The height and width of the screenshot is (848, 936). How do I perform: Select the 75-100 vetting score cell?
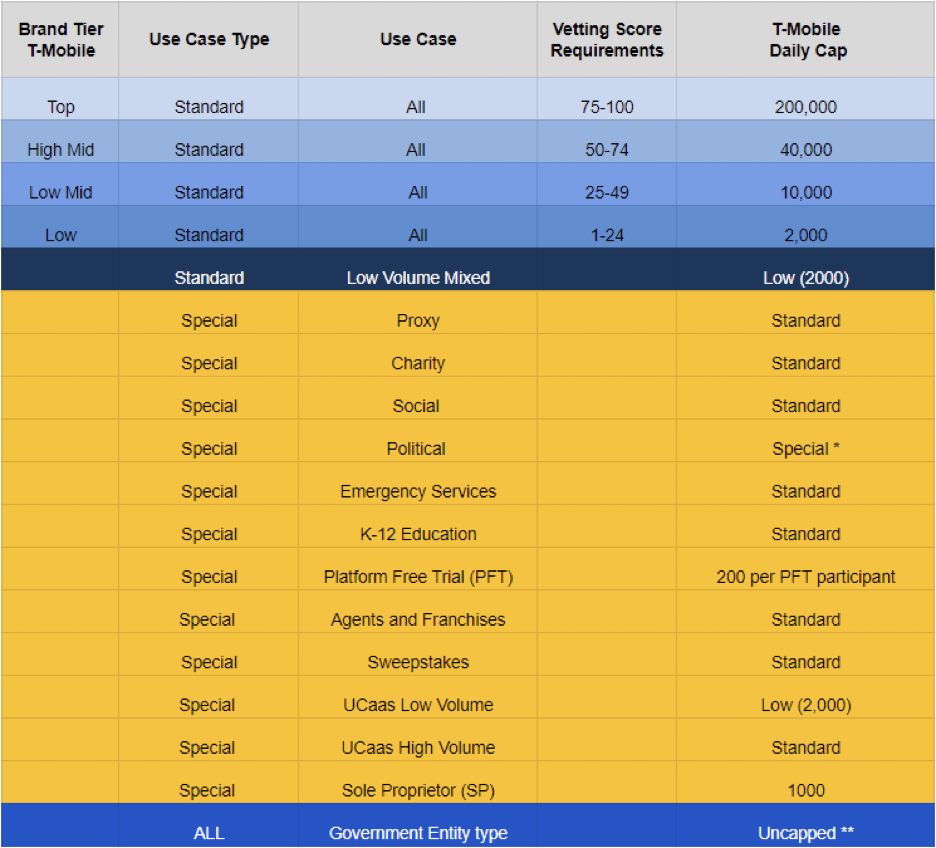coord(606,107)
